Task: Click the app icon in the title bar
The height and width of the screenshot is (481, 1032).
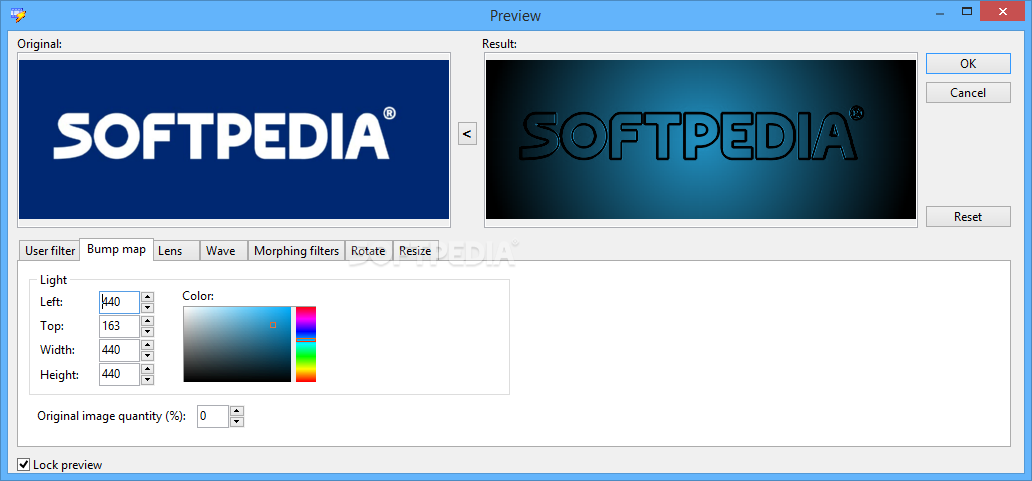Action: tap(18, 14)
